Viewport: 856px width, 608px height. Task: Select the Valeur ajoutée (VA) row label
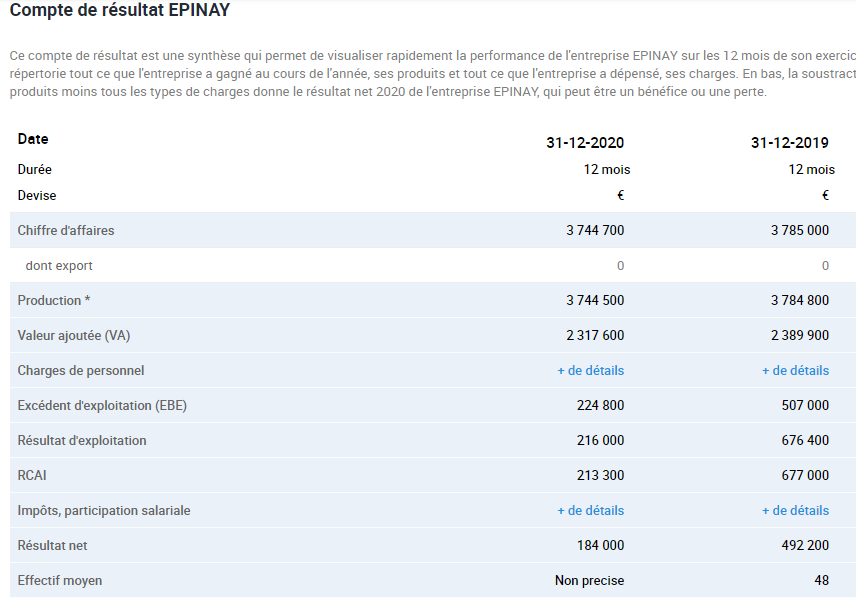point(74,335)
